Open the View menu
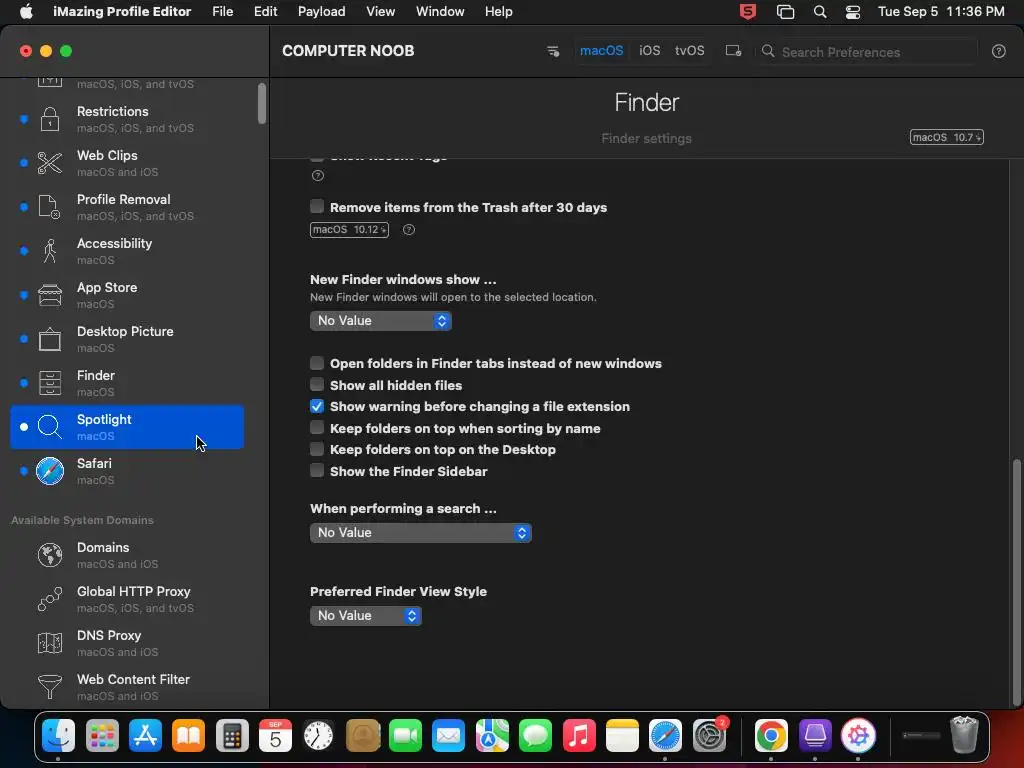This screenshot has height=768, width=1024. click(x=380, y=12)
